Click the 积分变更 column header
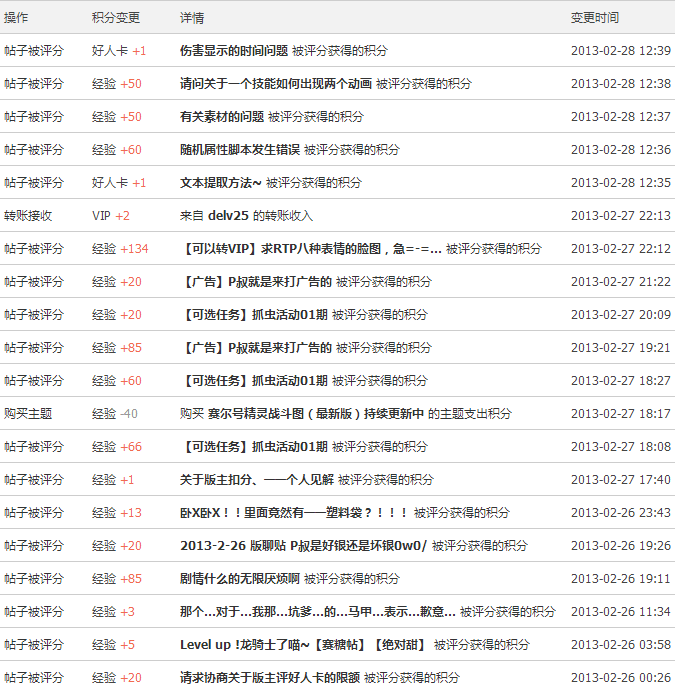 point(116,18)
